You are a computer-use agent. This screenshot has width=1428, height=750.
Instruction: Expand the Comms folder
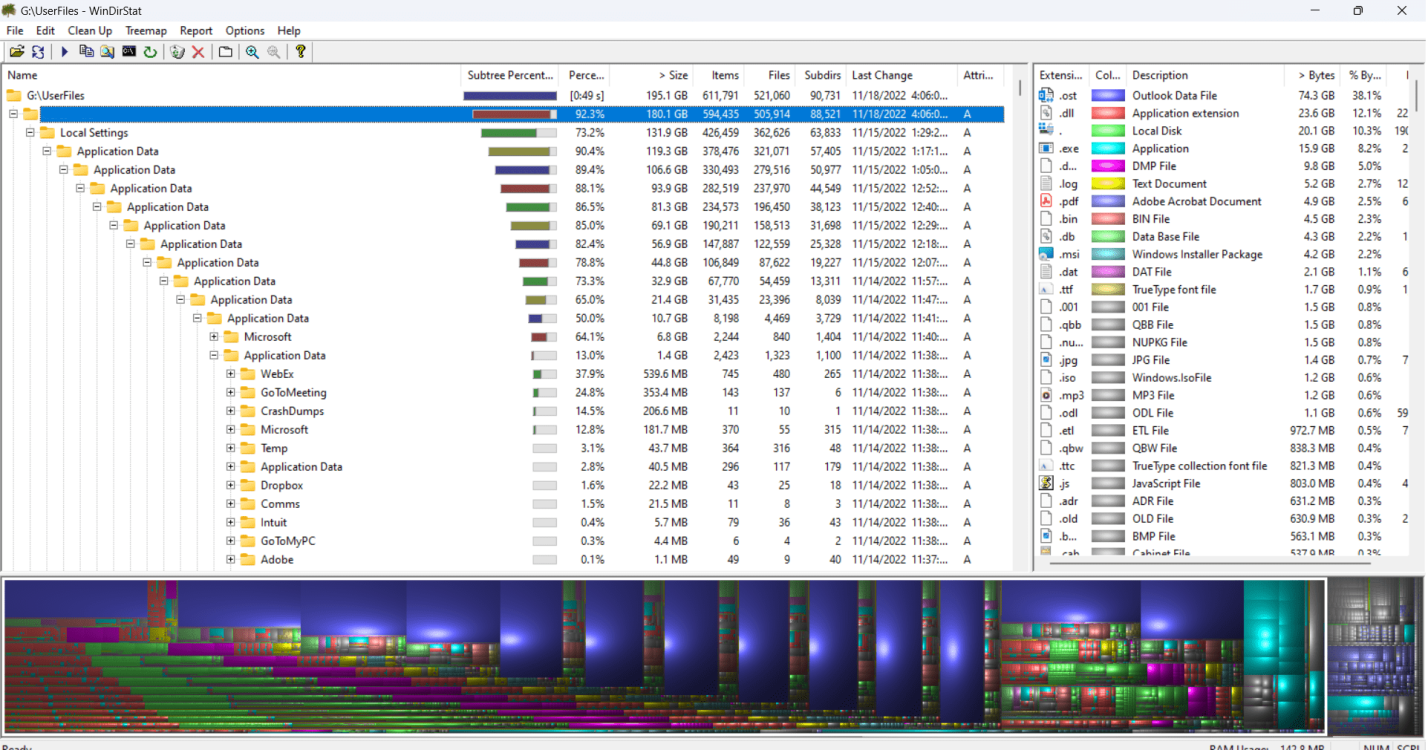point(230,504)
